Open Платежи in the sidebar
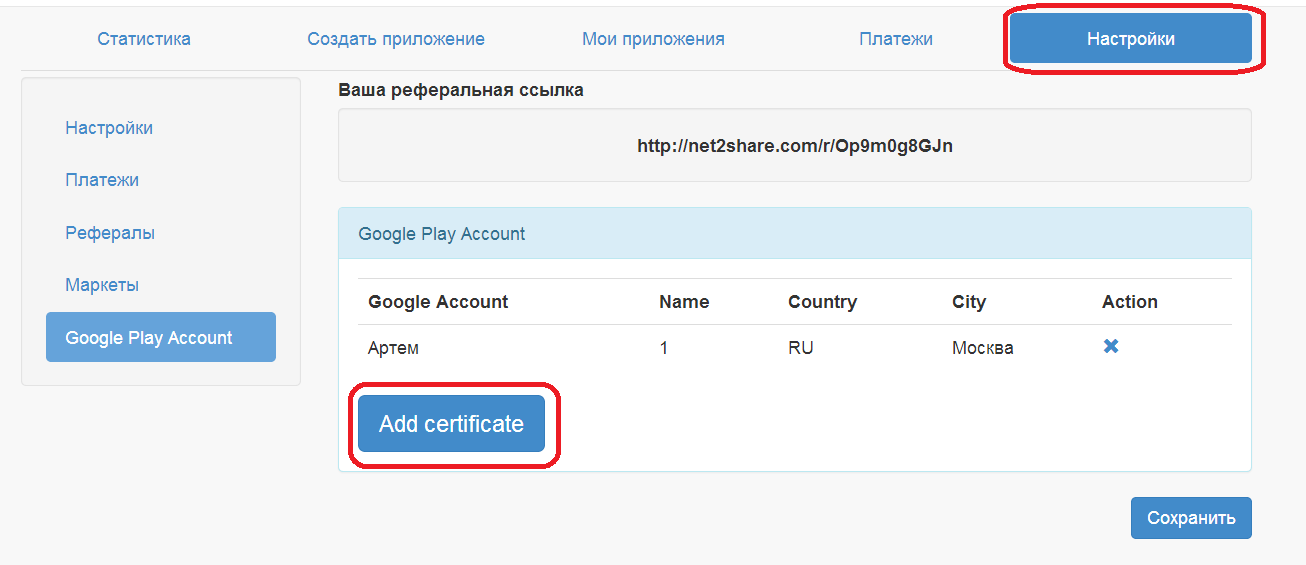The height and width of the screenshot is (565, 1306). [102, 180]
